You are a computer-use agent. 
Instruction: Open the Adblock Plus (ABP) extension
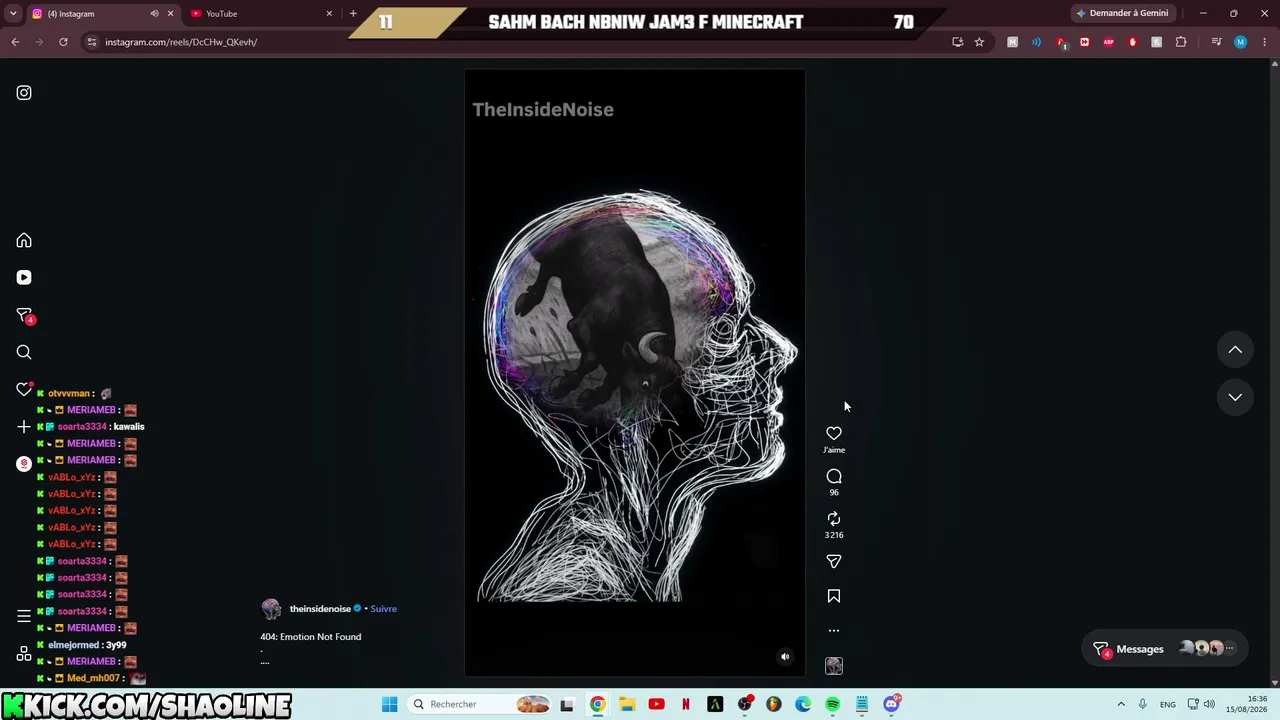pyautogui.click(x=1108, y=42)
